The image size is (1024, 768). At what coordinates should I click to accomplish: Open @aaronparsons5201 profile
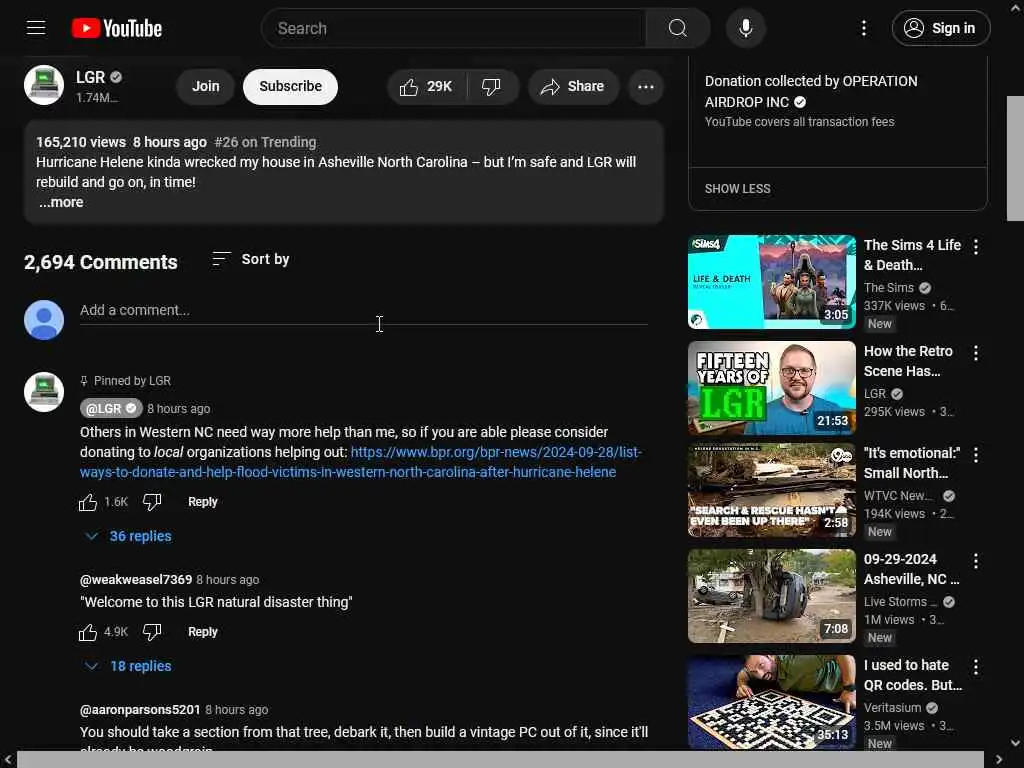click(140, 710)
